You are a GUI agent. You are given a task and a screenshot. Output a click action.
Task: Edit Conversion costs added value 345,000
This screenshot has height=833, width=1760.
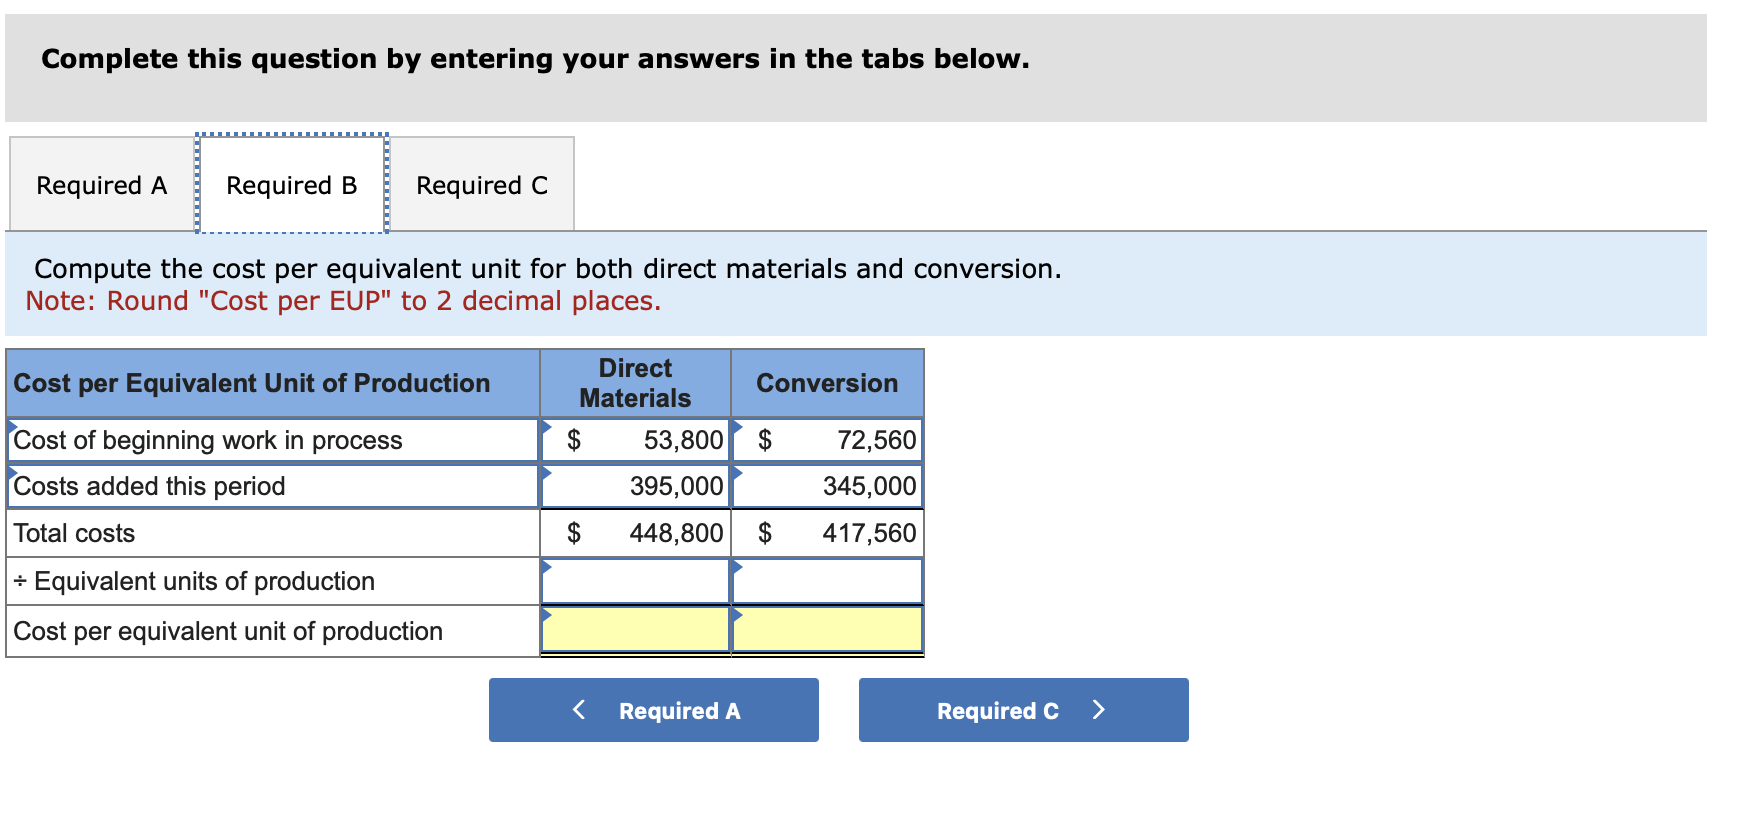coord(827,486)
